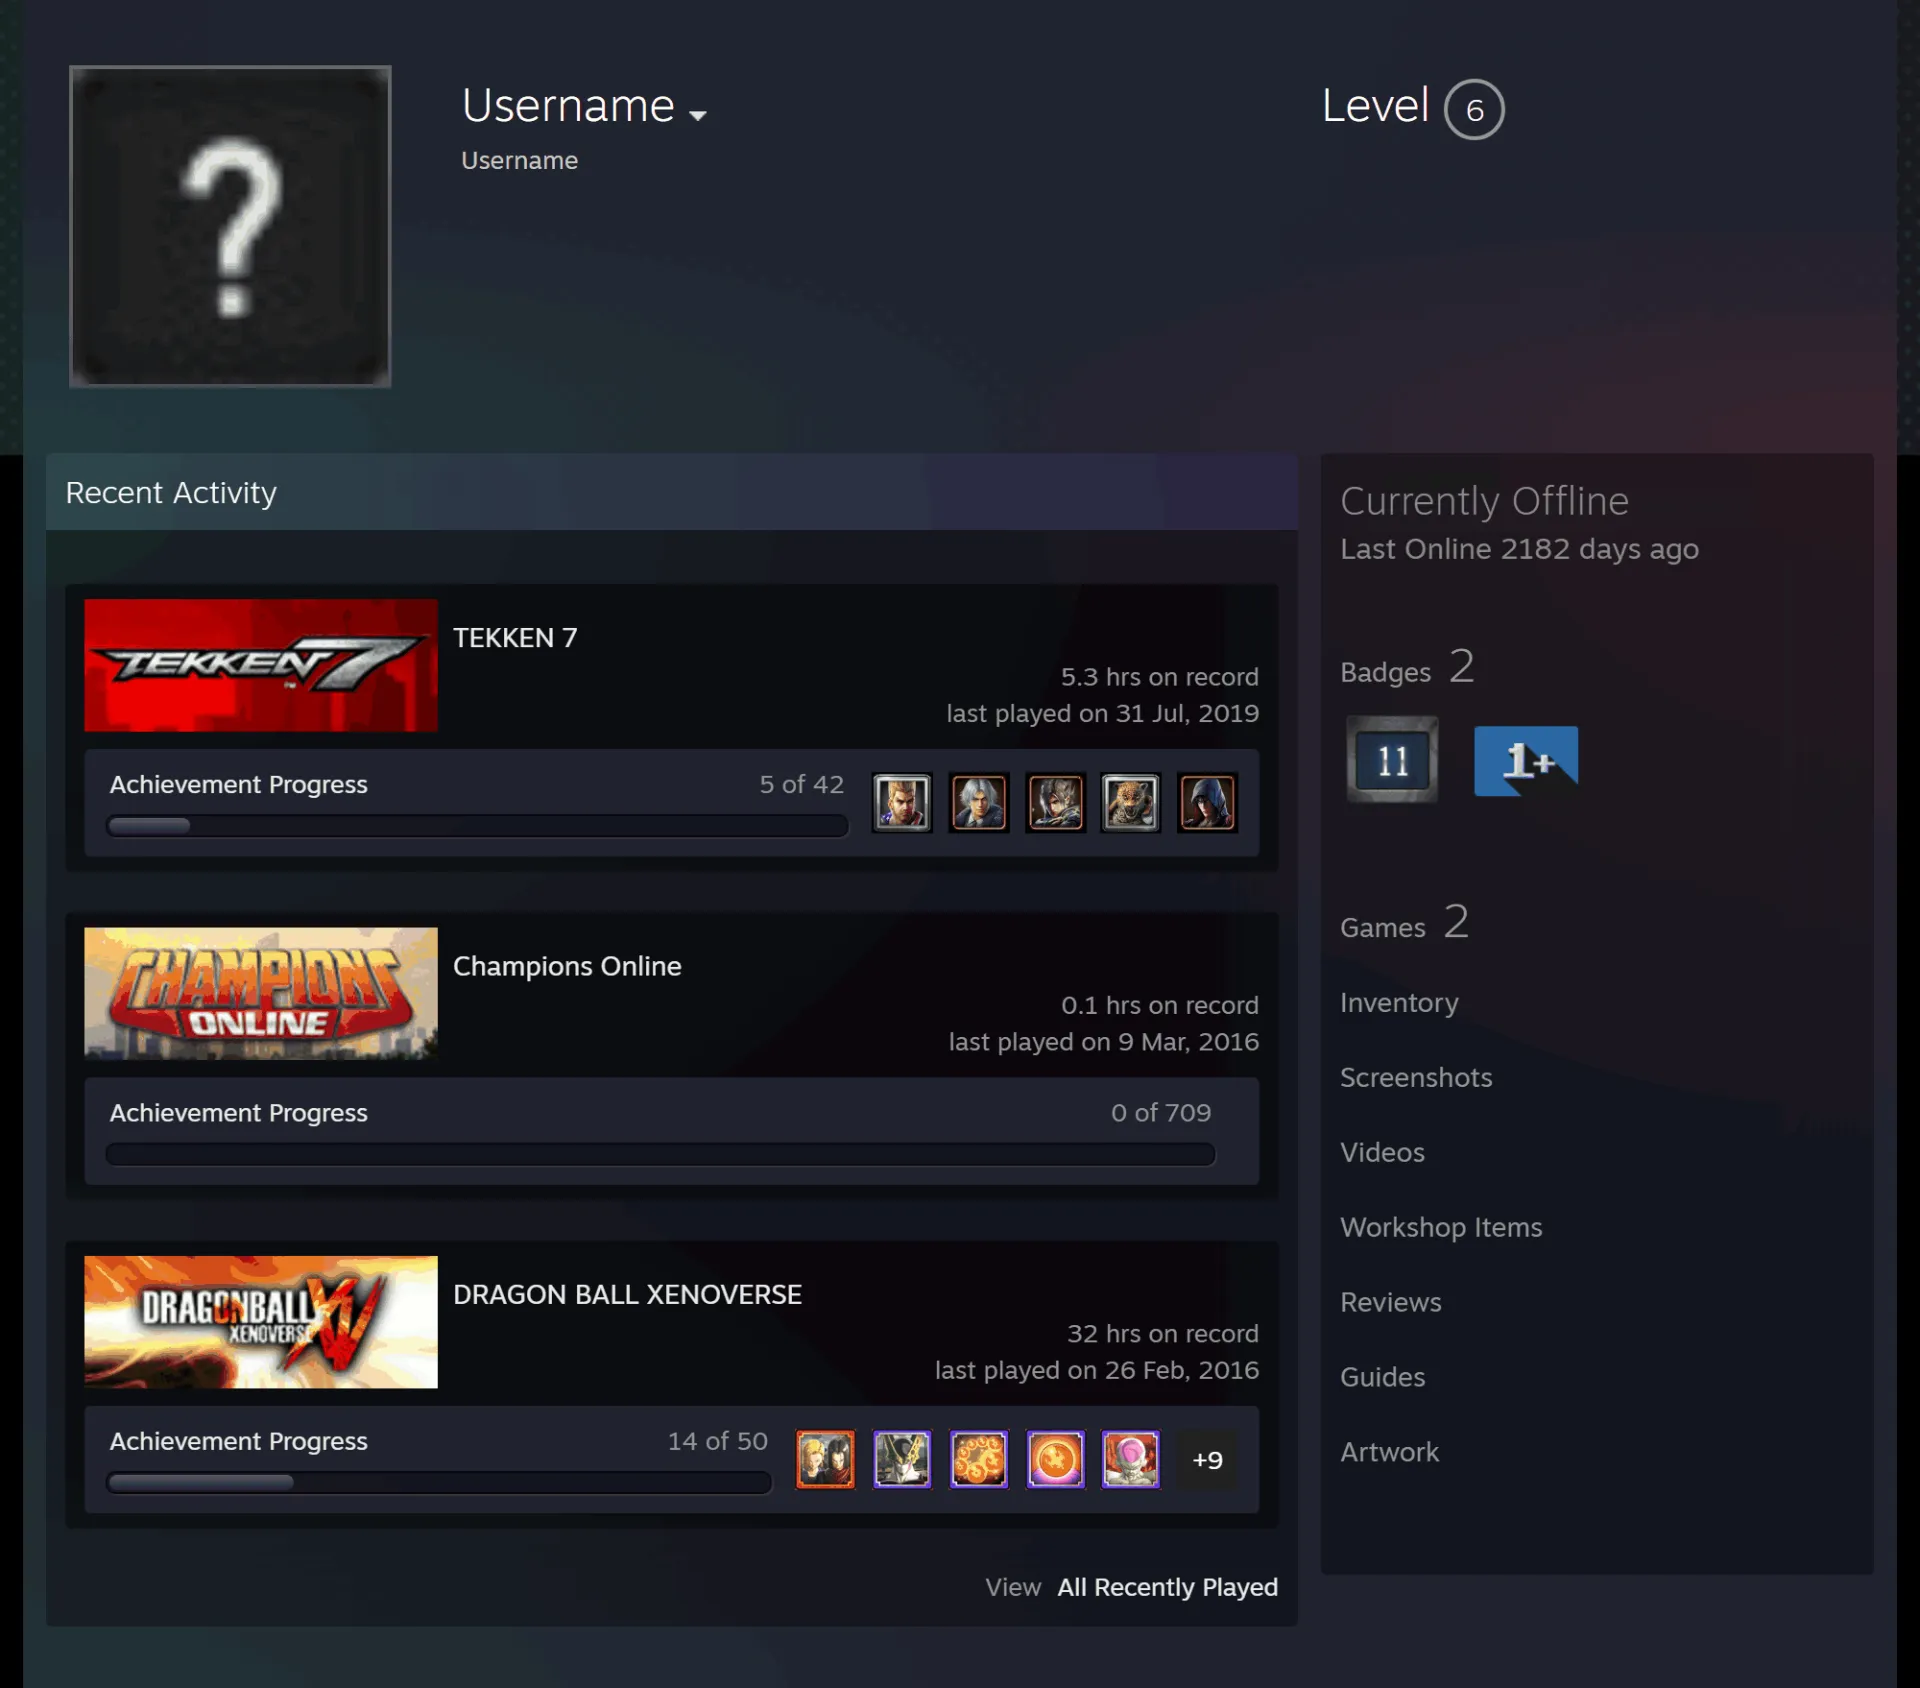
Task: Click "5 of 42" achievement count
Action: pos(801,784)
